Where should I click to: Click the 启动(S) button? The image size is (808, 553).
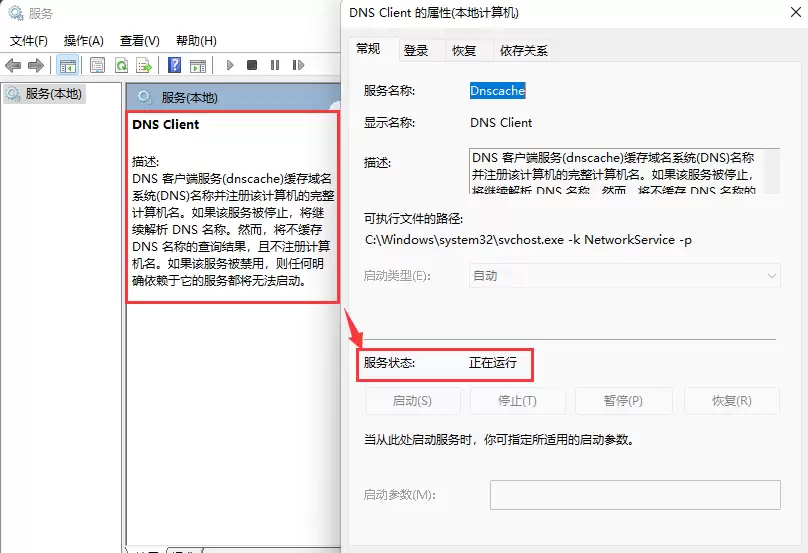(x=412, y=400)
